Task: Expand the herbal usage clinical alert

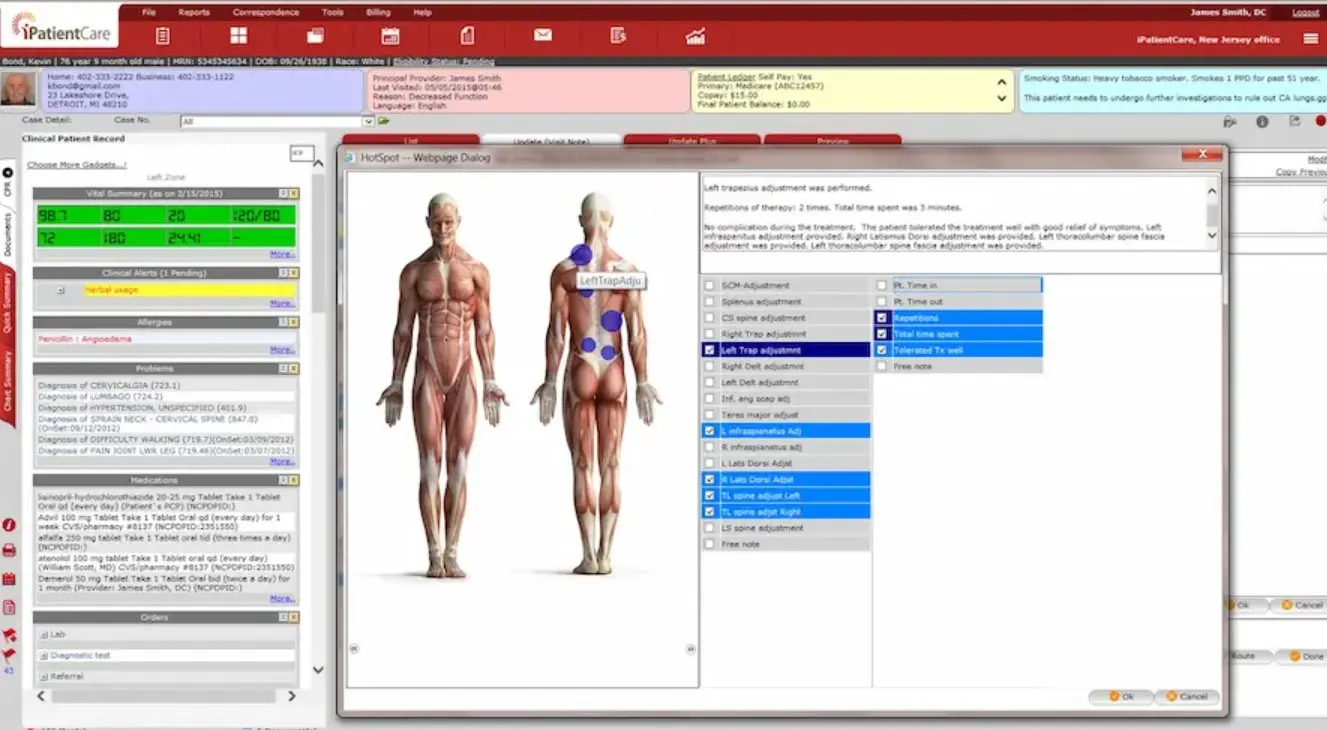Action: coord(60,290)
